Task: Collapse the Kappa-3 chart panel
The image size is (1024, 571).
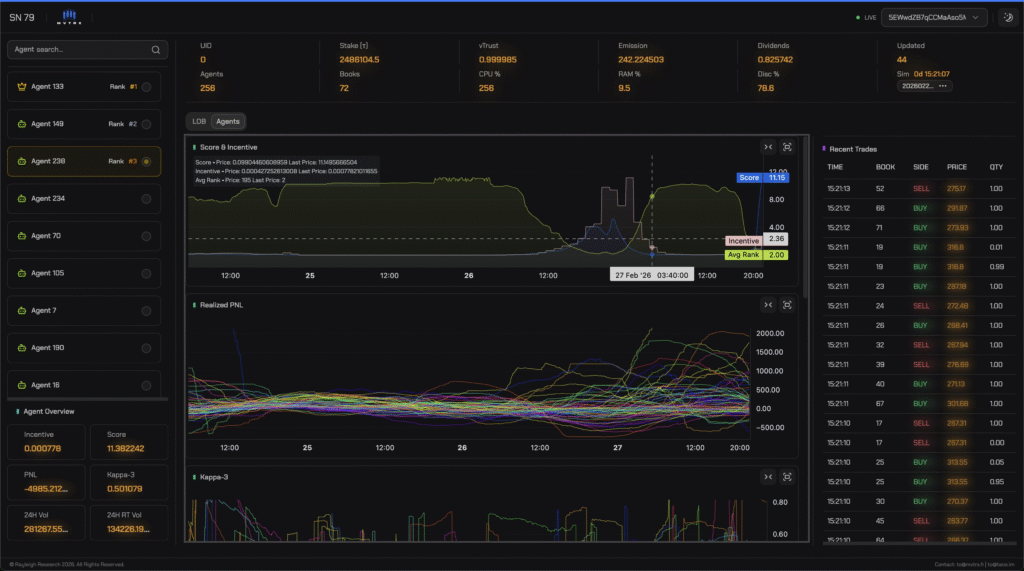Action: pos(768,477)
